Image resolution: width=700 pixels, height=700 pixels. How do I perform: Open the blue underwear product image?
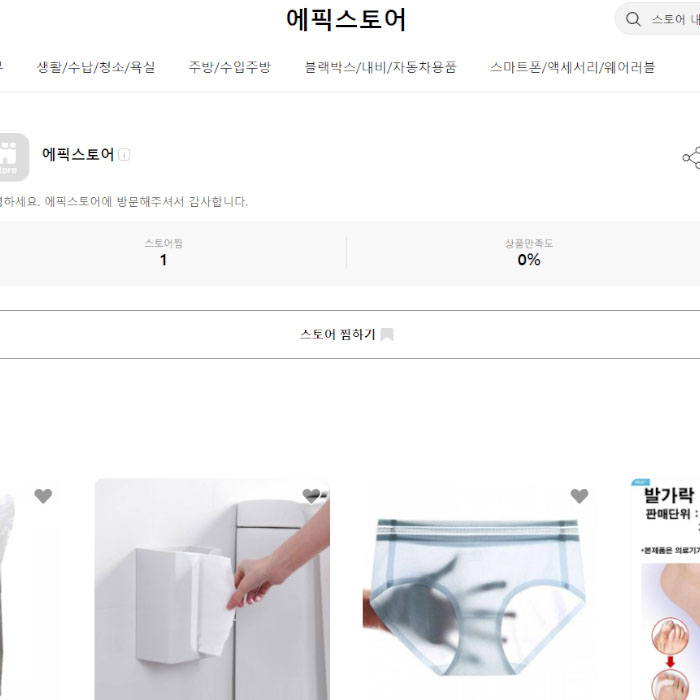[x=480, y=589]
